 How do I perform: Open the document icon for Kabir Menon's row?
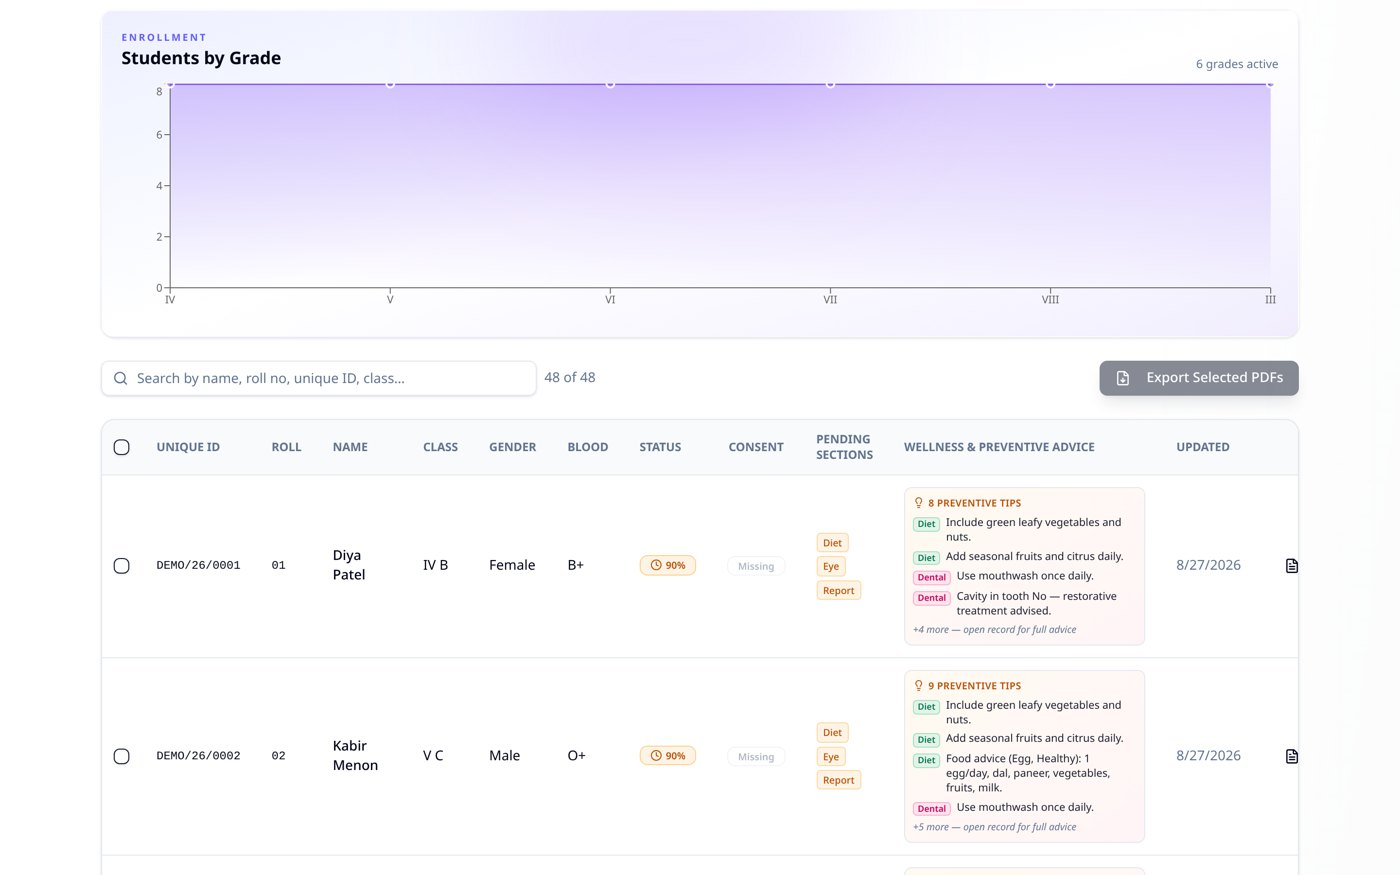(1291, 756)
